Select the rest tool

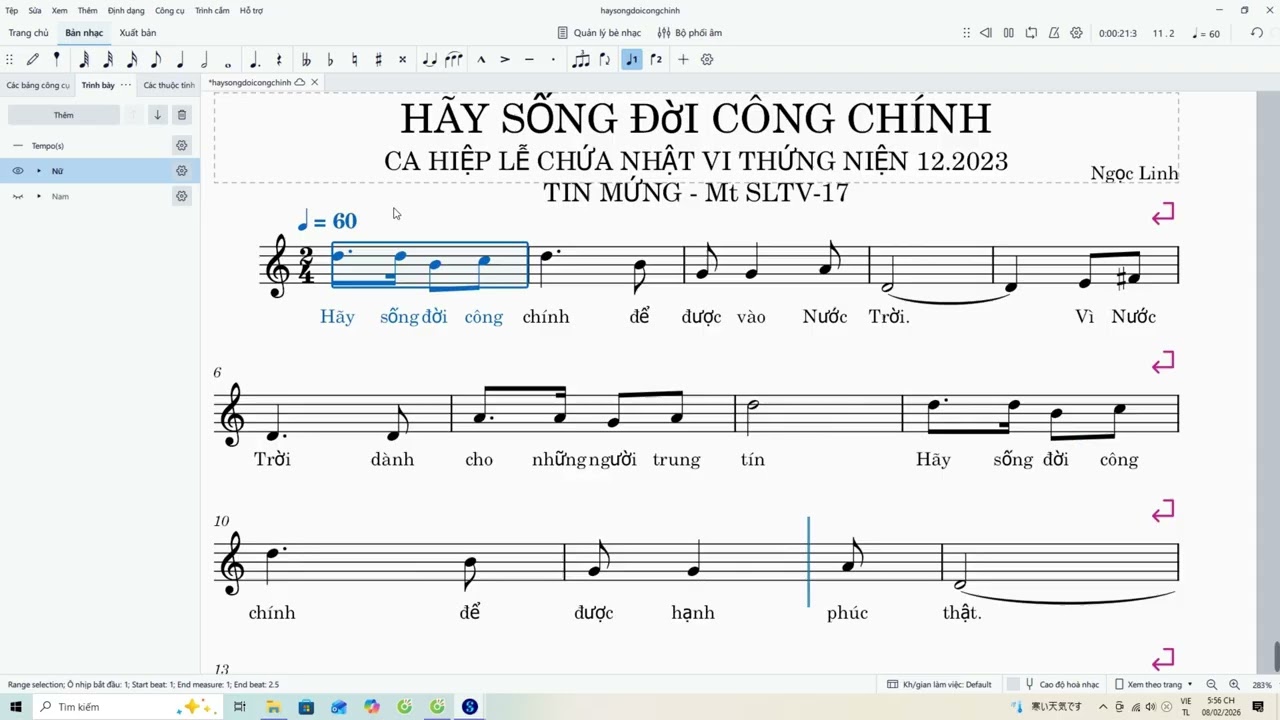point(279,60)
